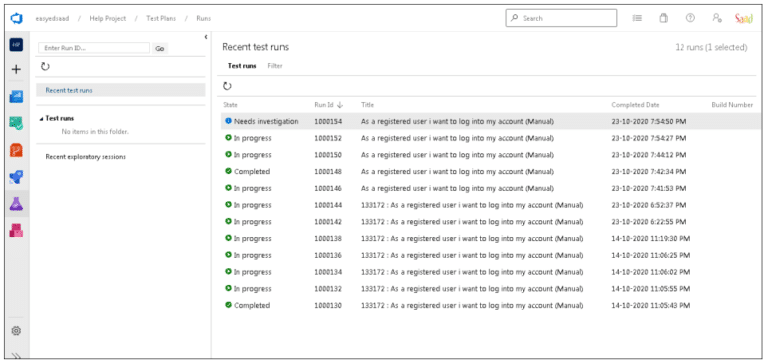The height and width of the screenshot is (364, 768).
Task: Open Test Plans flask icon
Action: 16,204
